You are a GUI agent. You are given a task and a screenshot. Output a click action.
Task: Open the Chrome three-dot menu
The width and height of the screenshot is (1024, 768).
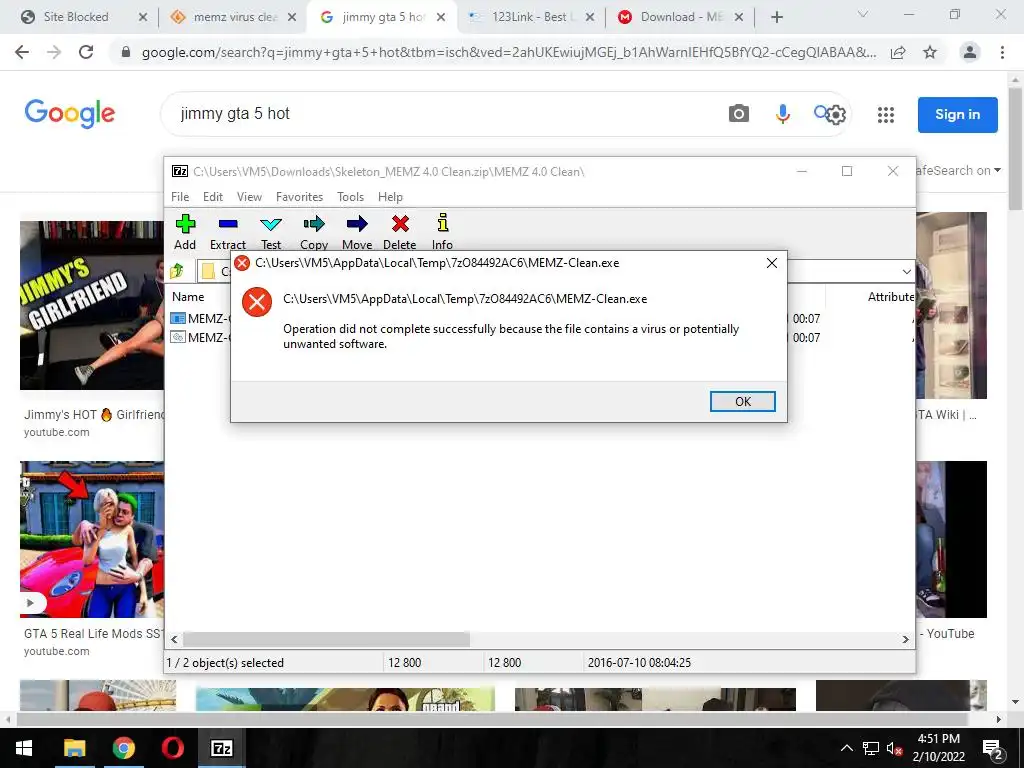point(1002,52)
